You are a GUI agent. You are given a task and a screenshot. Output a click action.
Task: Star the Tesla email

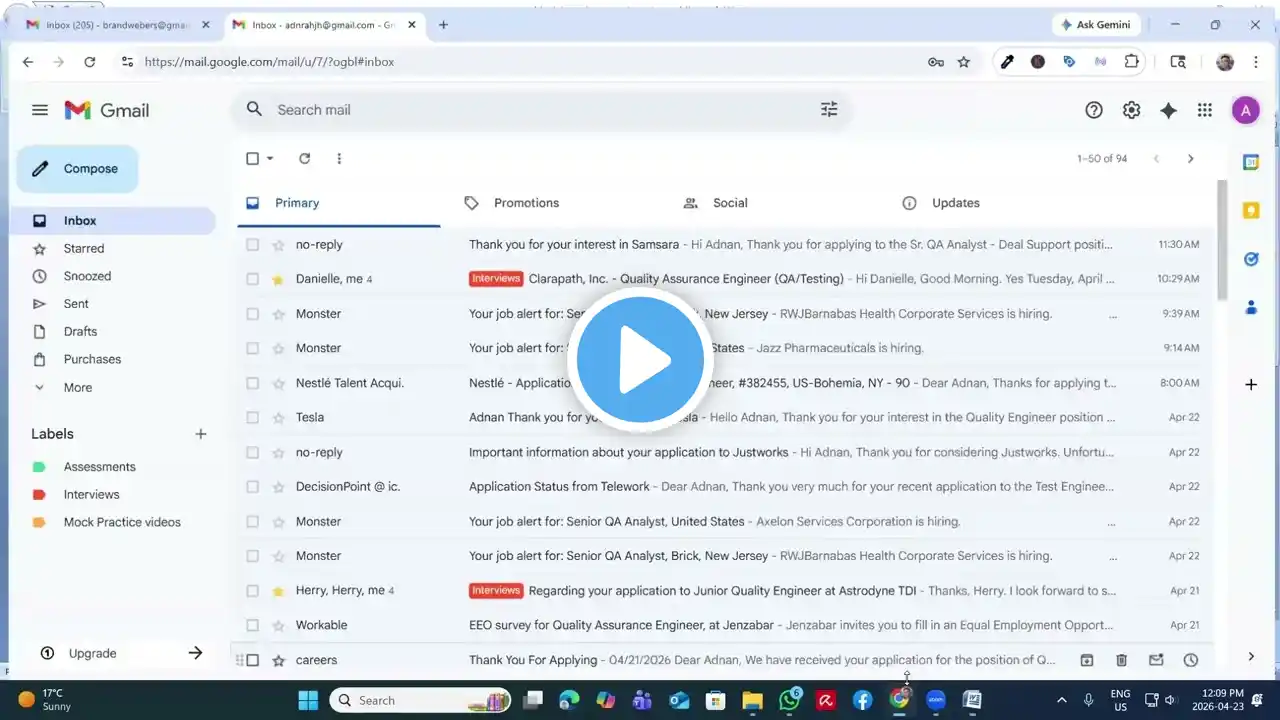(x=278, y=418)
